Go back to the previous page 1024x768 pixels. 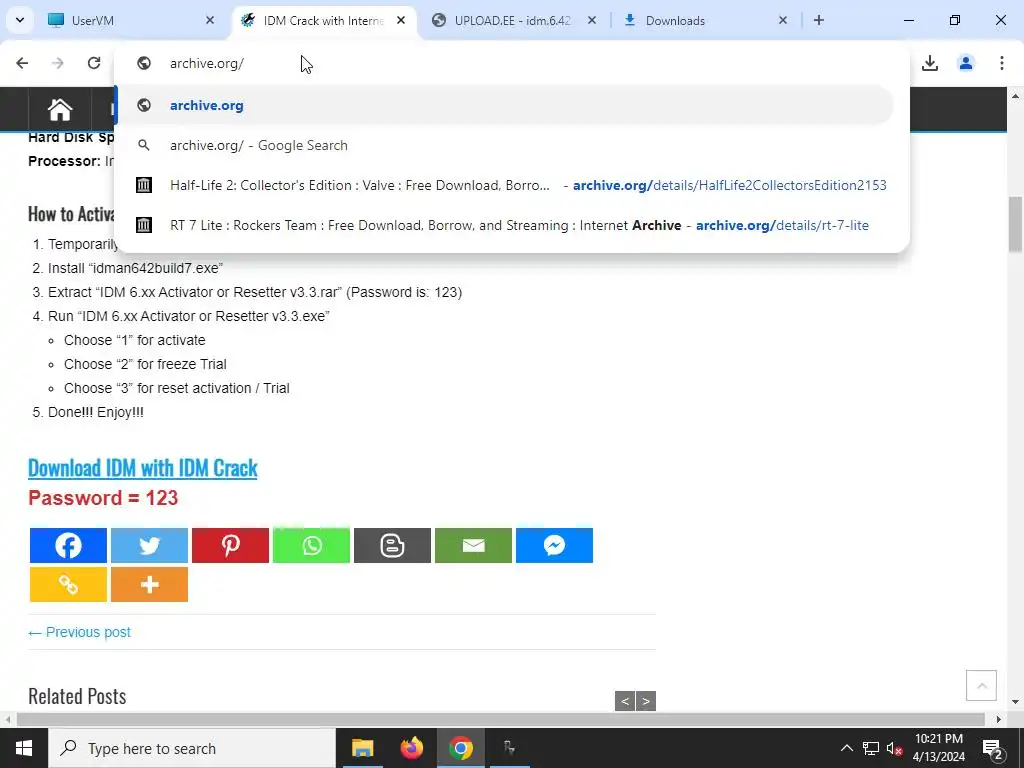(22, 63)
